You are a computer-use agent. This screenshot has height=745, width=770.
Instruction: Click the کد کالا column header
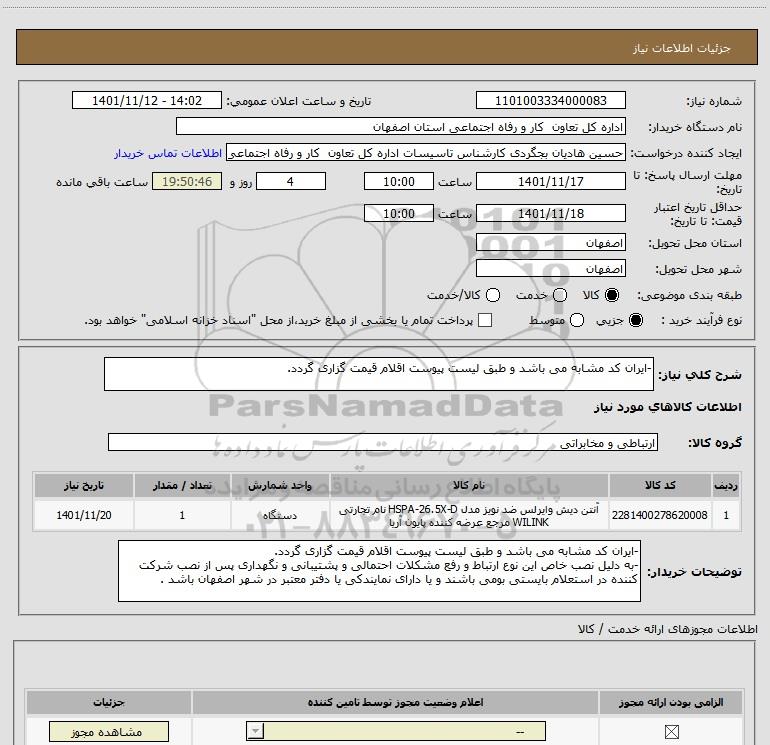coord(660,485)
